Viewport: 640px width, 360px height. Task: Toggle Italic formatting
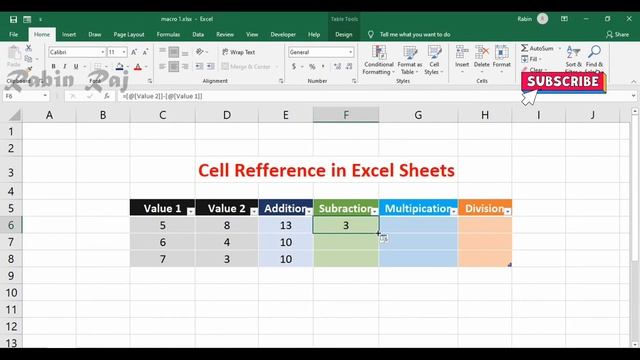(64, 67)
